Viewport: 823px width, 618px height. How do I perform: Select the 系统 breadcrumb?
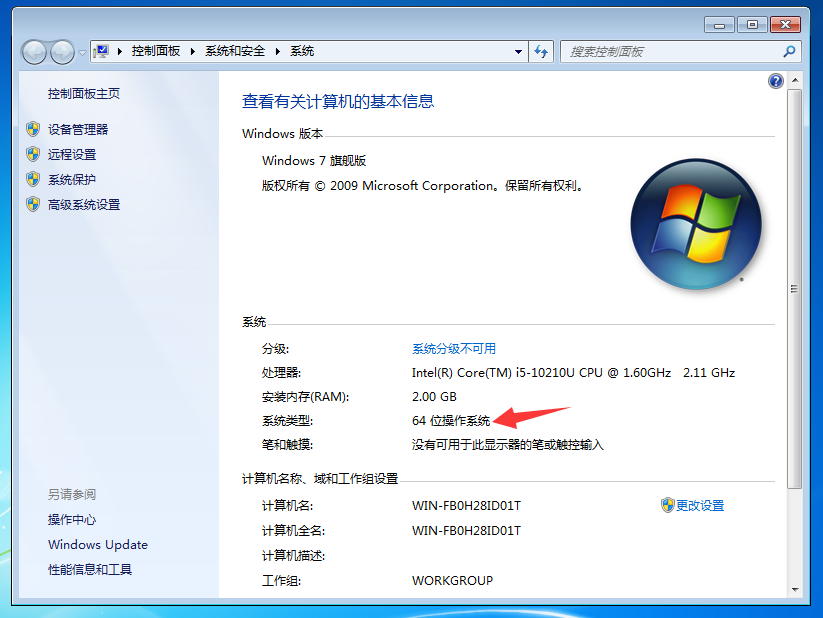pos(302,51)
